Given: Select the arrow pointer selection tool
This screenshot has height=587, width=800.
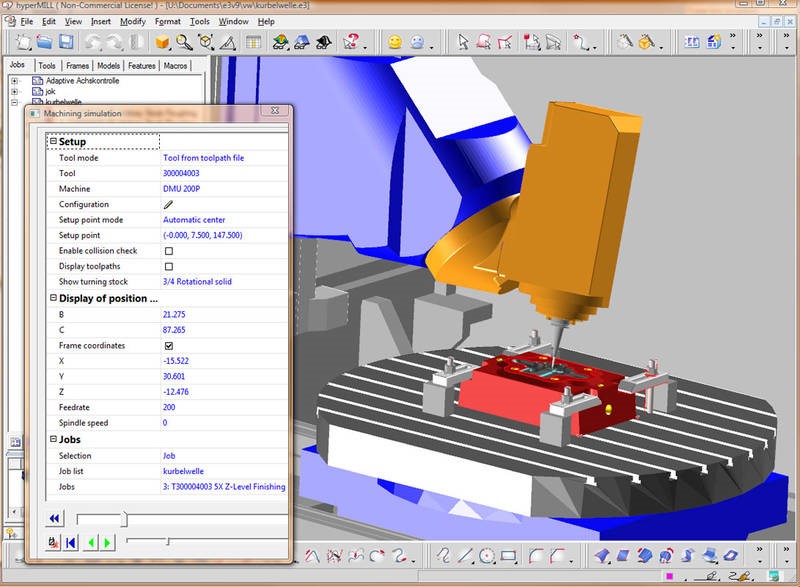Looking at the screenshot, I should tap(463, 42).
